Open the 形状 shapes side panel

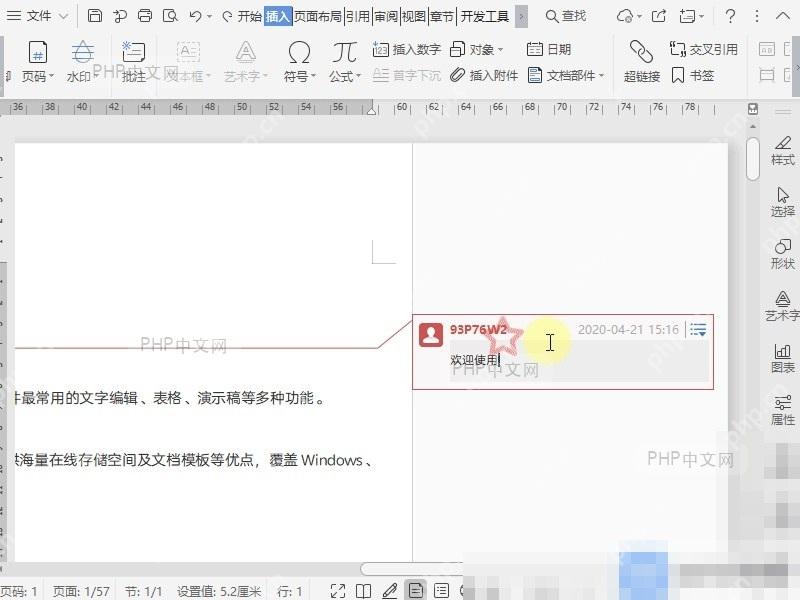click(x=783, y=255)
